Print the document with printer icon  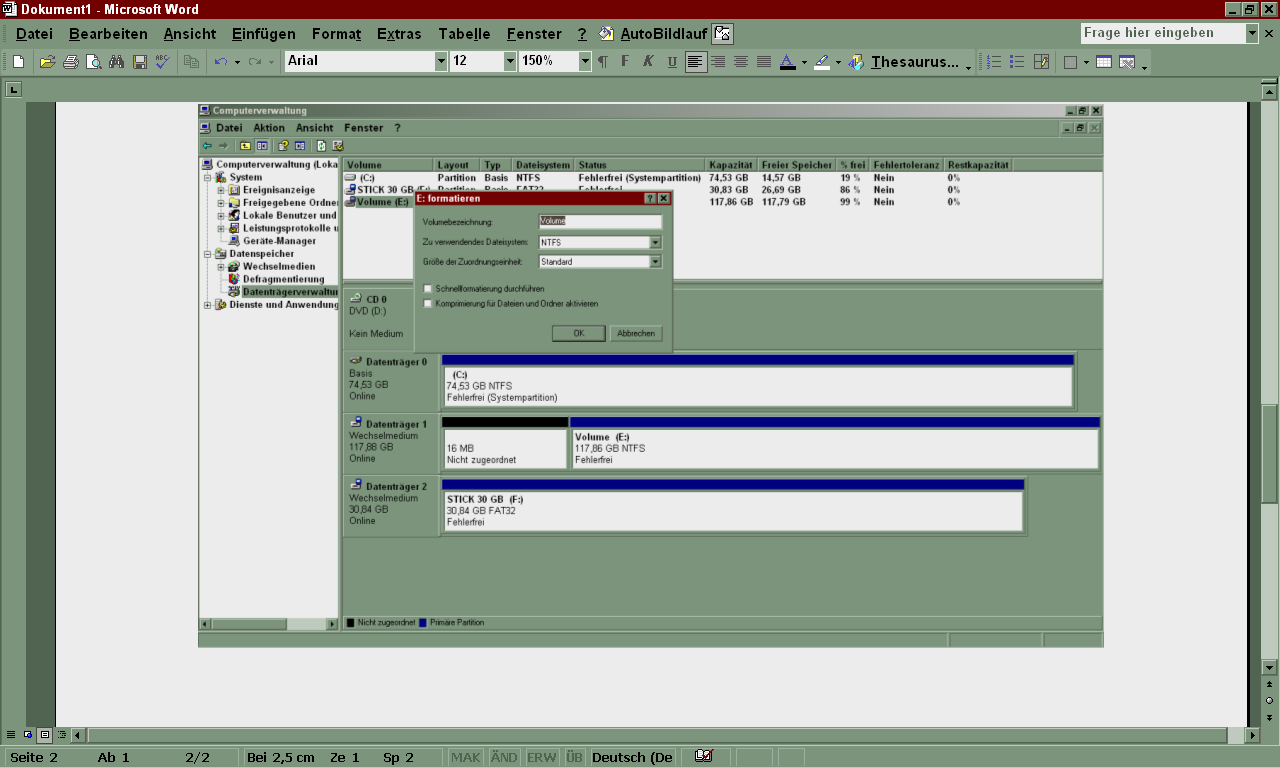tap(70, 62)
